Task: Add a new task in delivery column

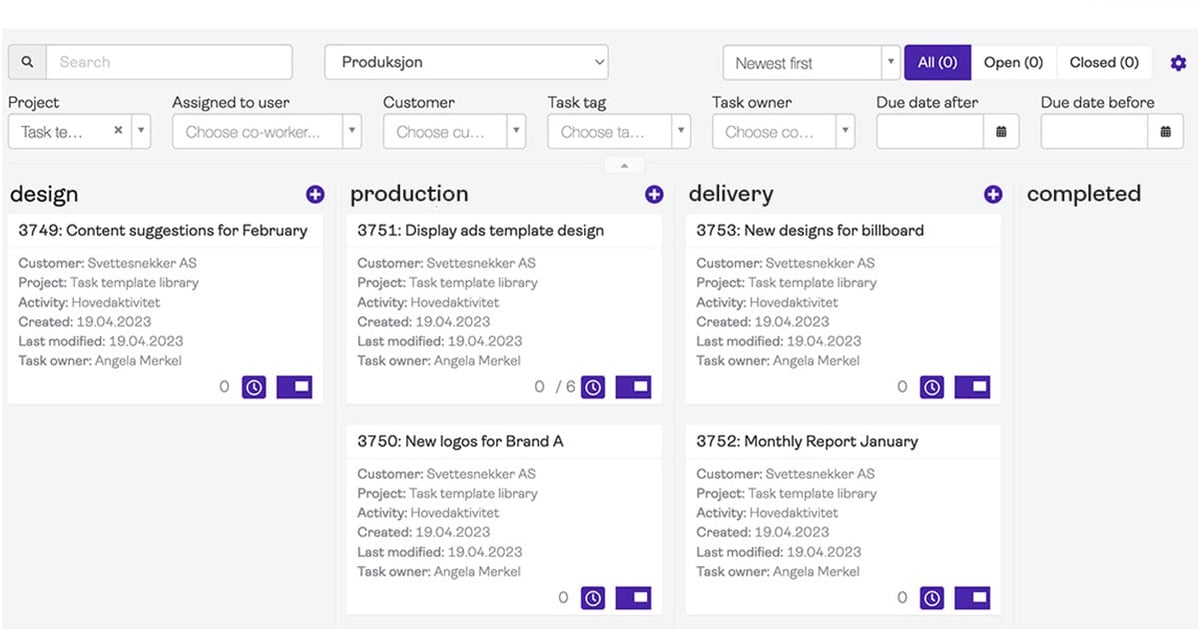Action: 992,194
